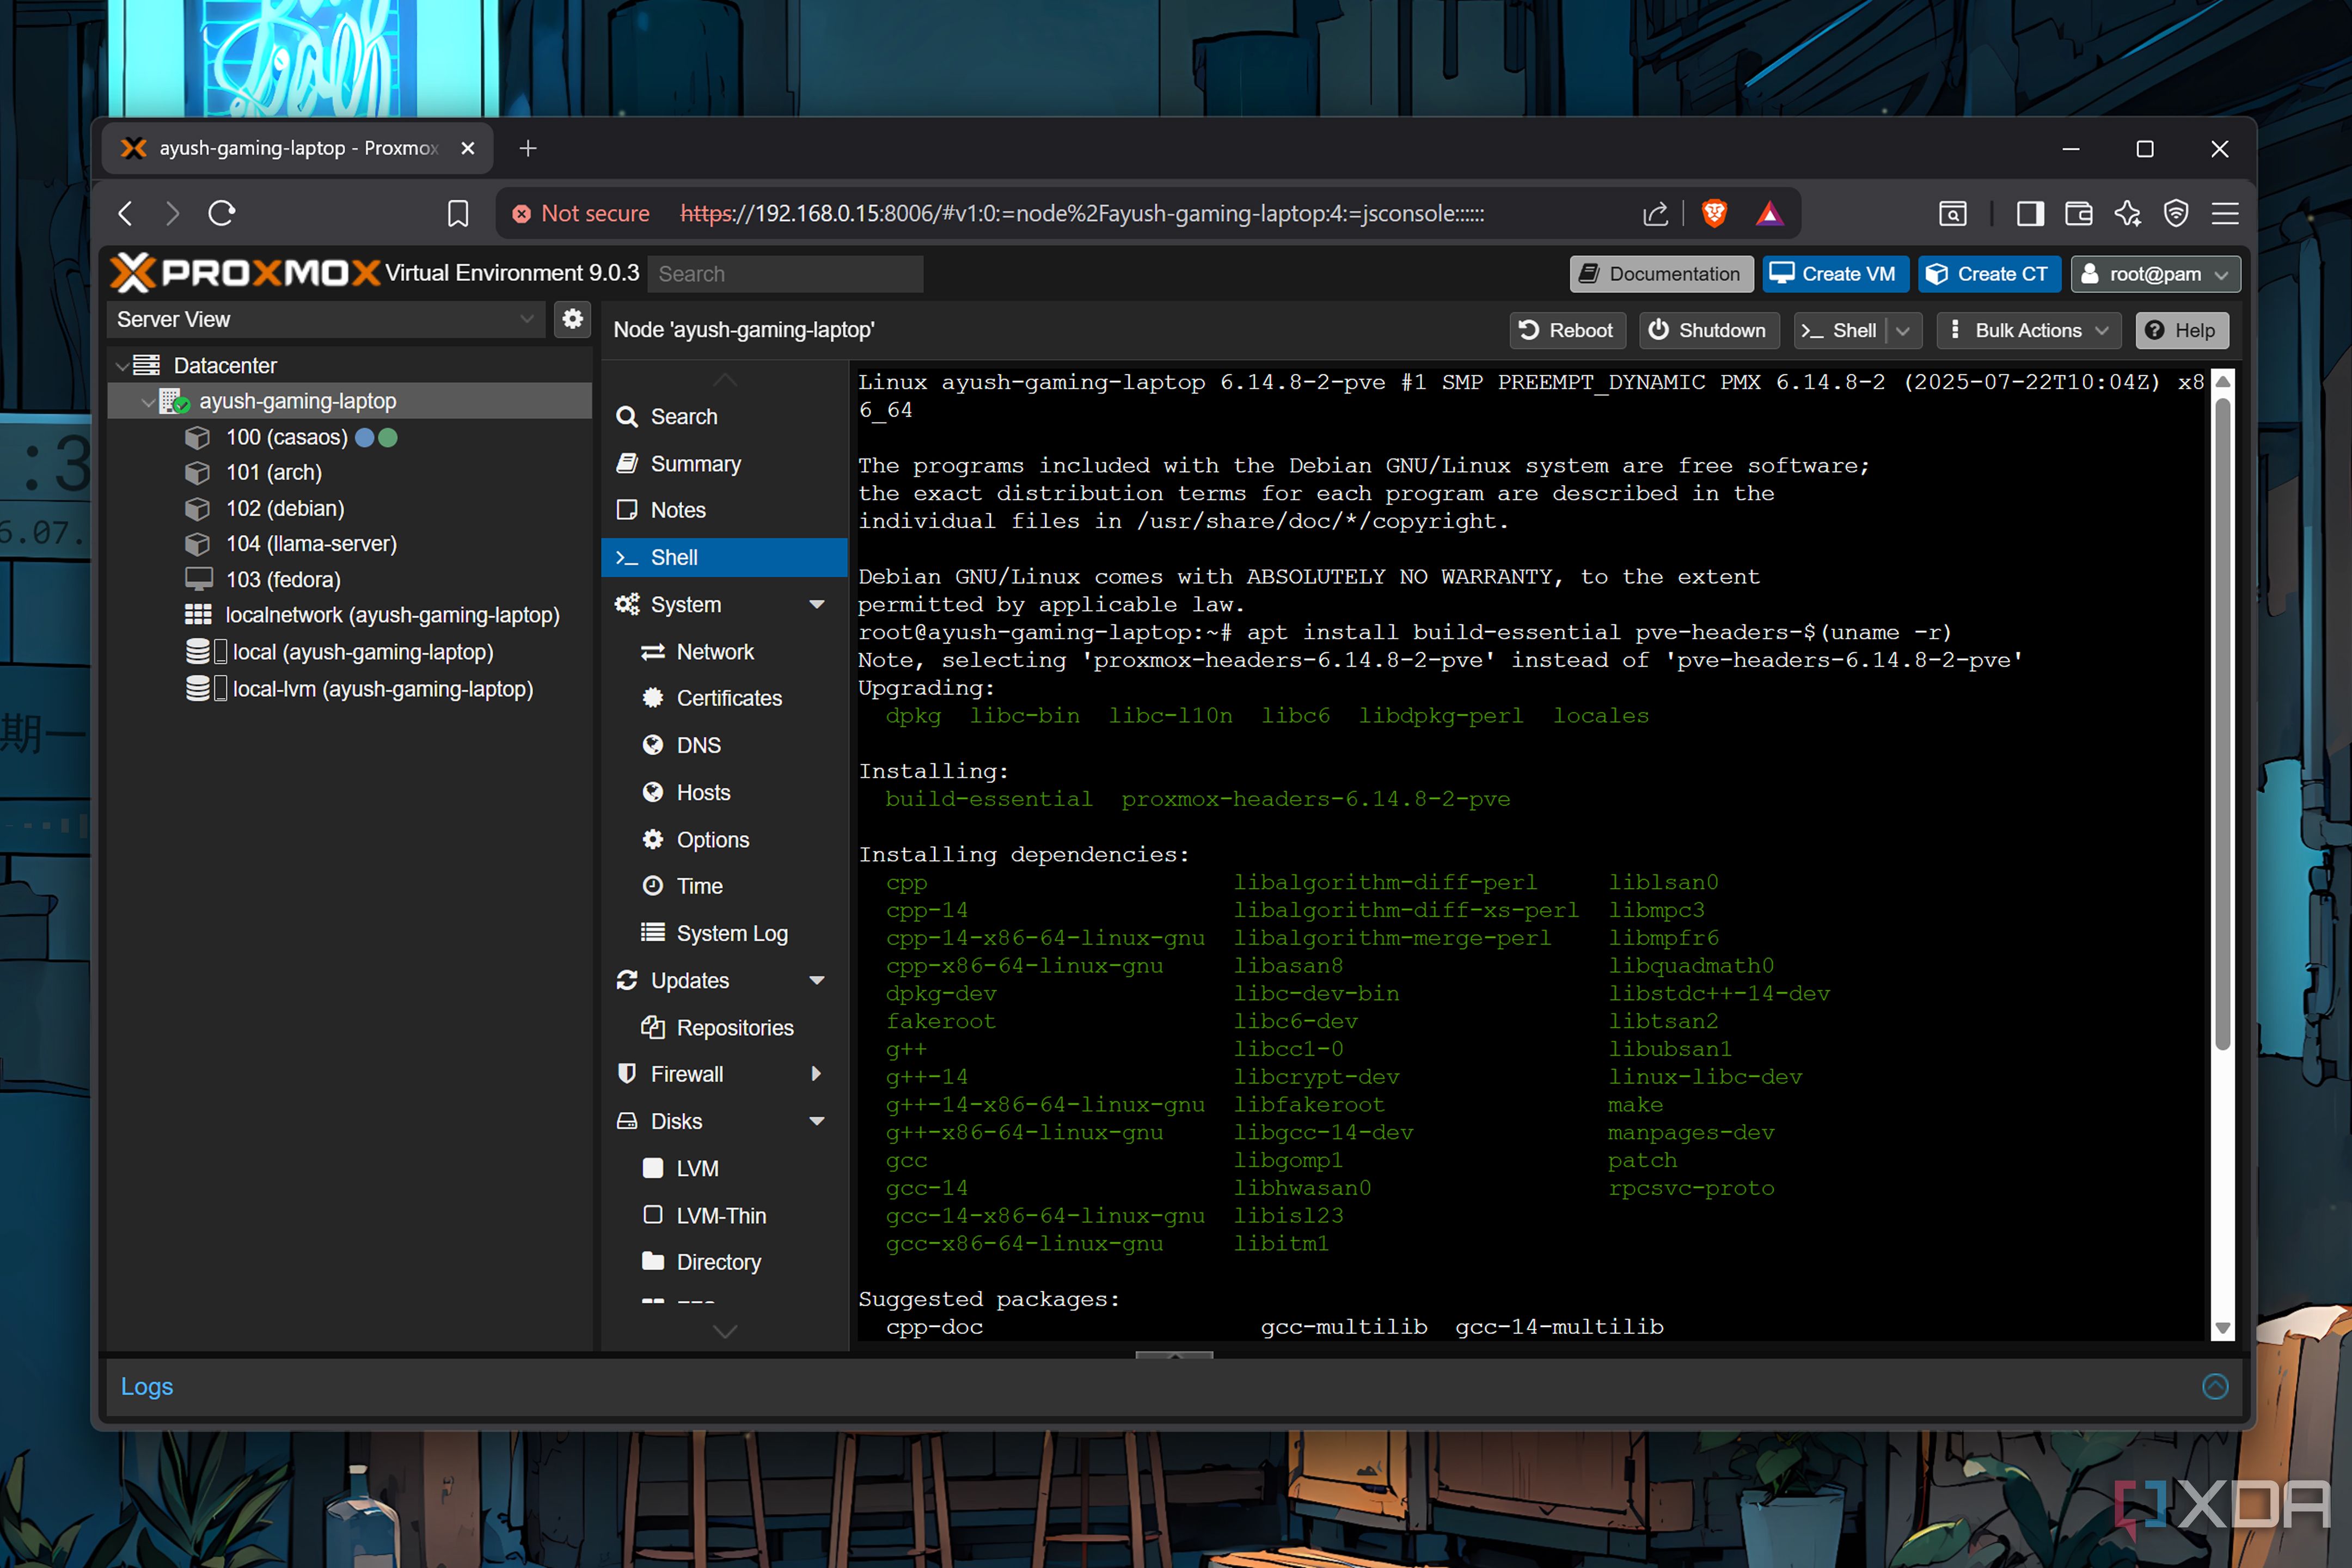Collapse the Updates menu section
Image resolution: width=2352 pixels, height=1568 pixels.
817,981
